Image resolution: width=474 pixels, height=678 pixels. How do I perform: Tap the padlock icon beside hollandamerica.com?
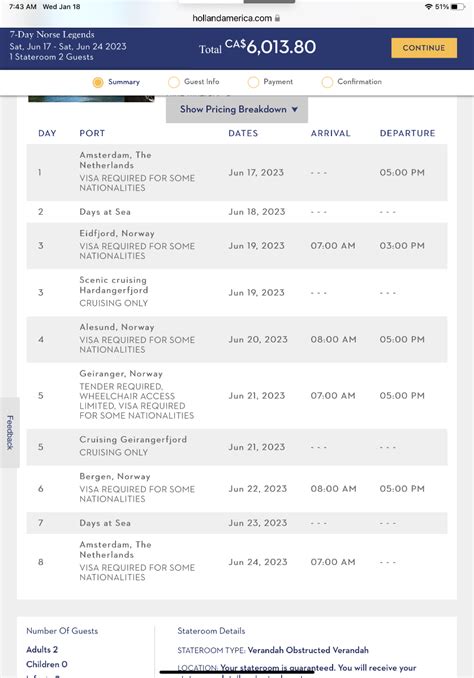[x=278, y=18]
